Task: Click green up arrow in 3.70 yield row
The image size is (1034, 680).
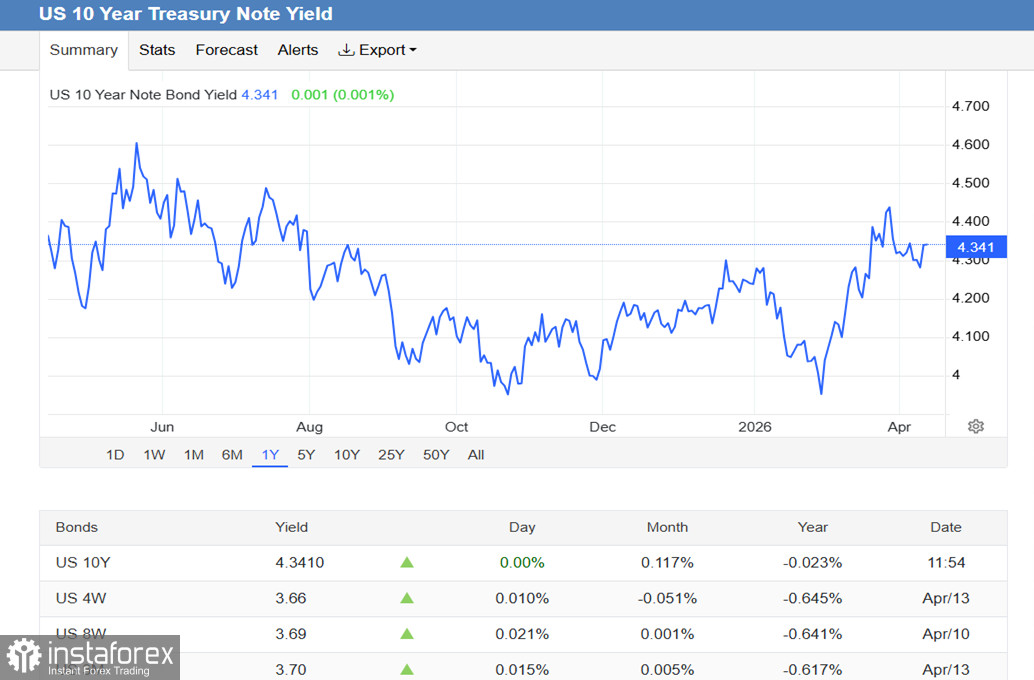Action: coord(407,669)
